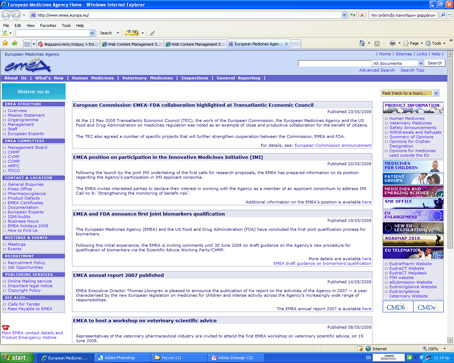The height and width of the screenshot is (363, 454).
Task: Click the red Stop loading icon
Action: 362,15
